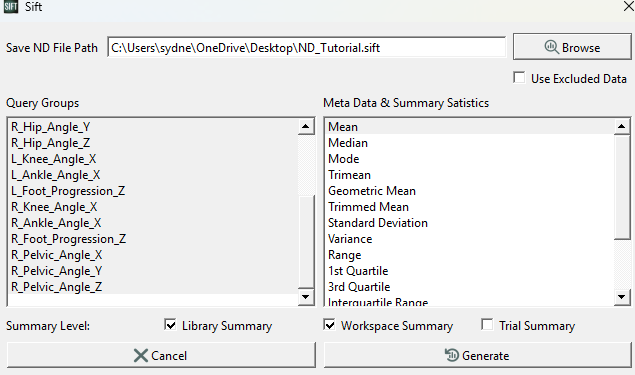This screenshot has width=635, height=375.
Task: Click Query Groups scroll down arrow
Action: [306, 297]
